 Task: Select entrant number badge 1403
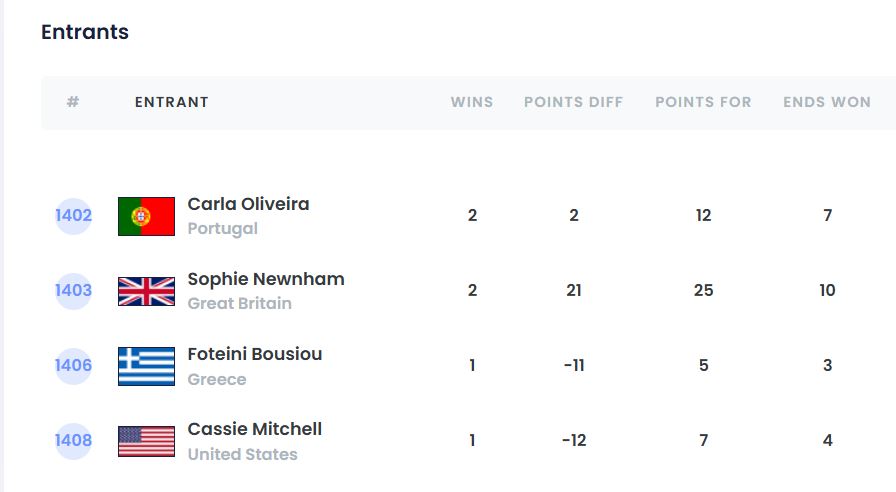coord(73,291)
